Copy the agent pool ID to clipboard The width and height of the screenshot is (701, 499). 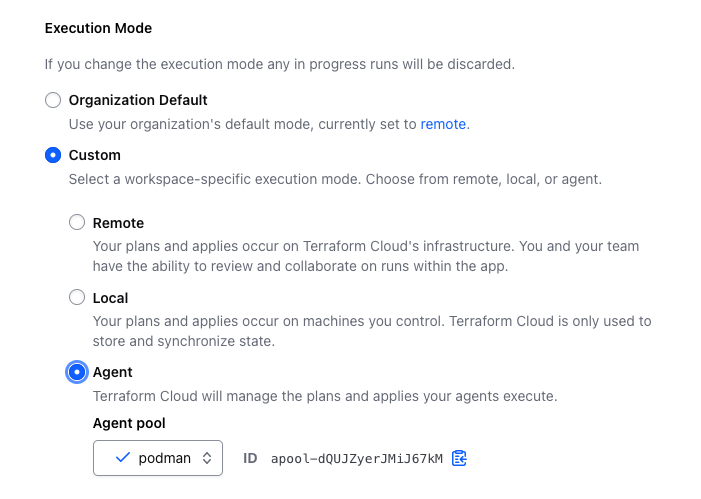click(459, 458)
